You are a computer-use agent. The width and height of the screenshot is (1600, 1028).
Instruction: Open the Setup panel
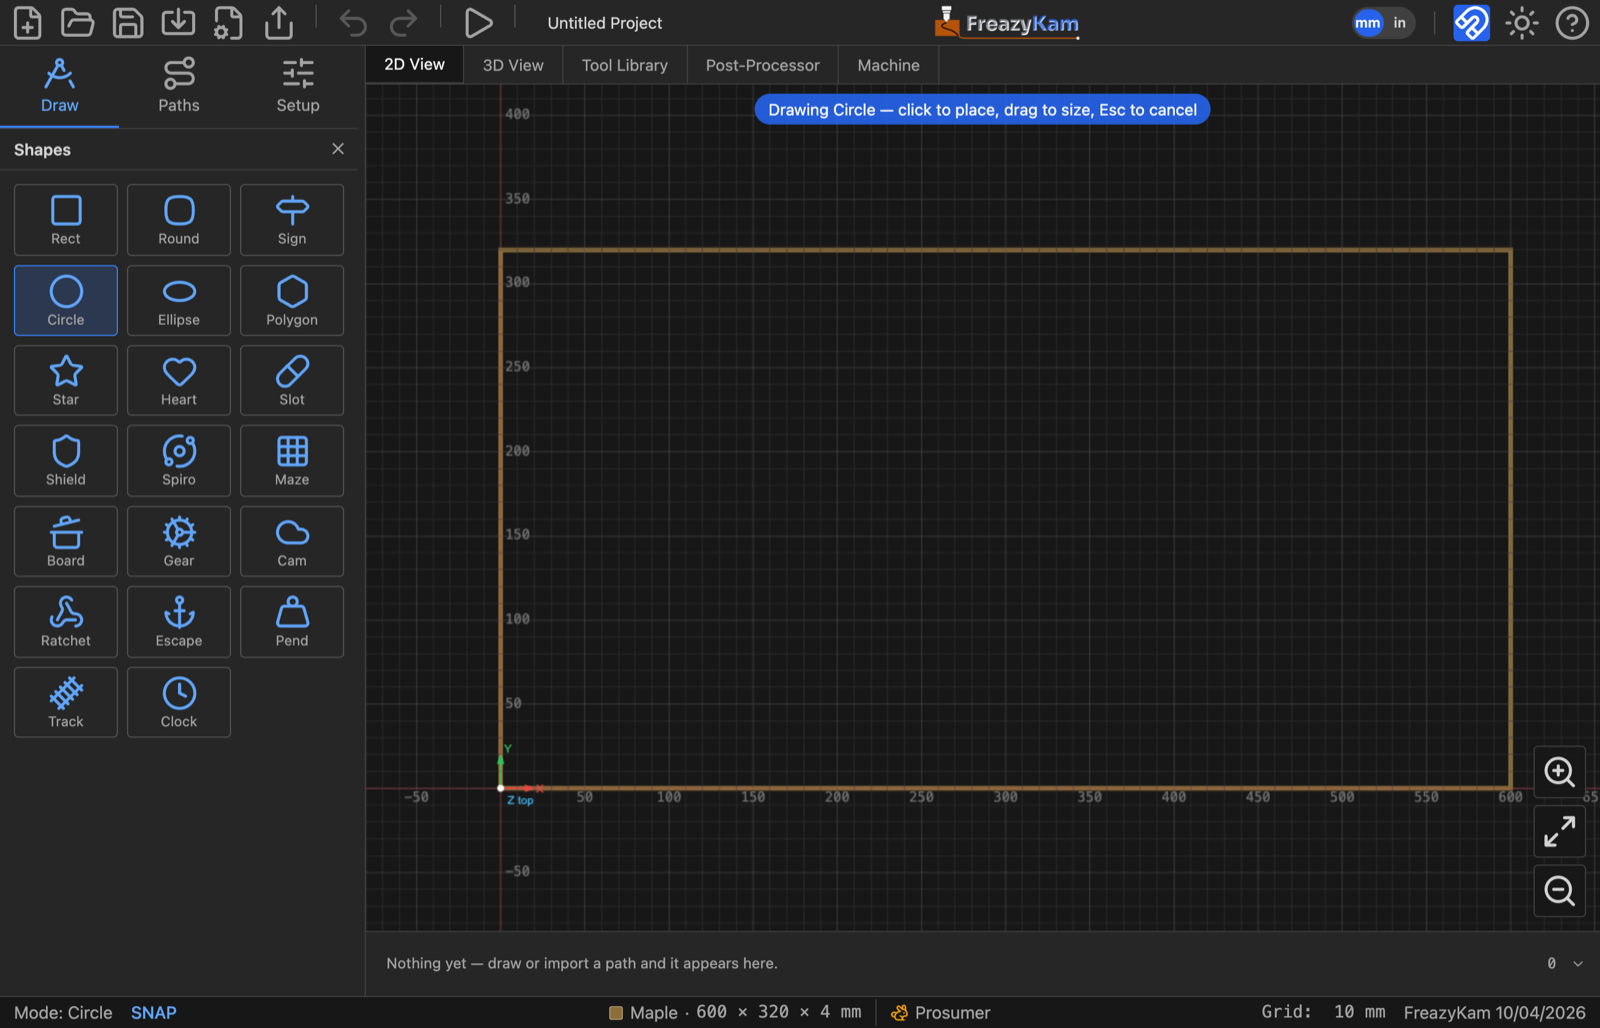[x=298, y=86]
